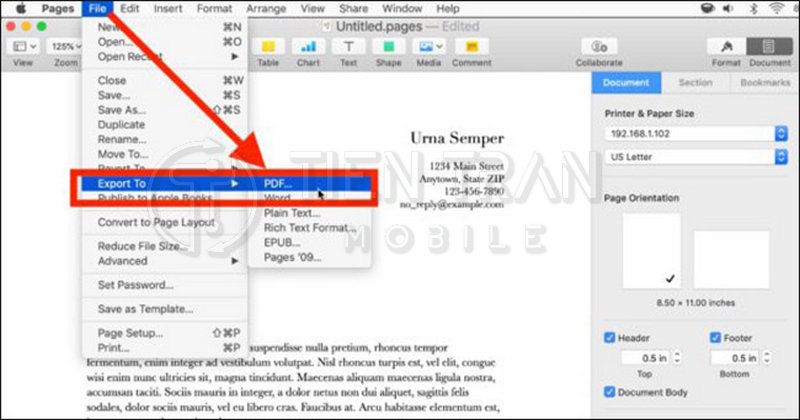Click the Urna Semper heading in document

tap(457, 138)
